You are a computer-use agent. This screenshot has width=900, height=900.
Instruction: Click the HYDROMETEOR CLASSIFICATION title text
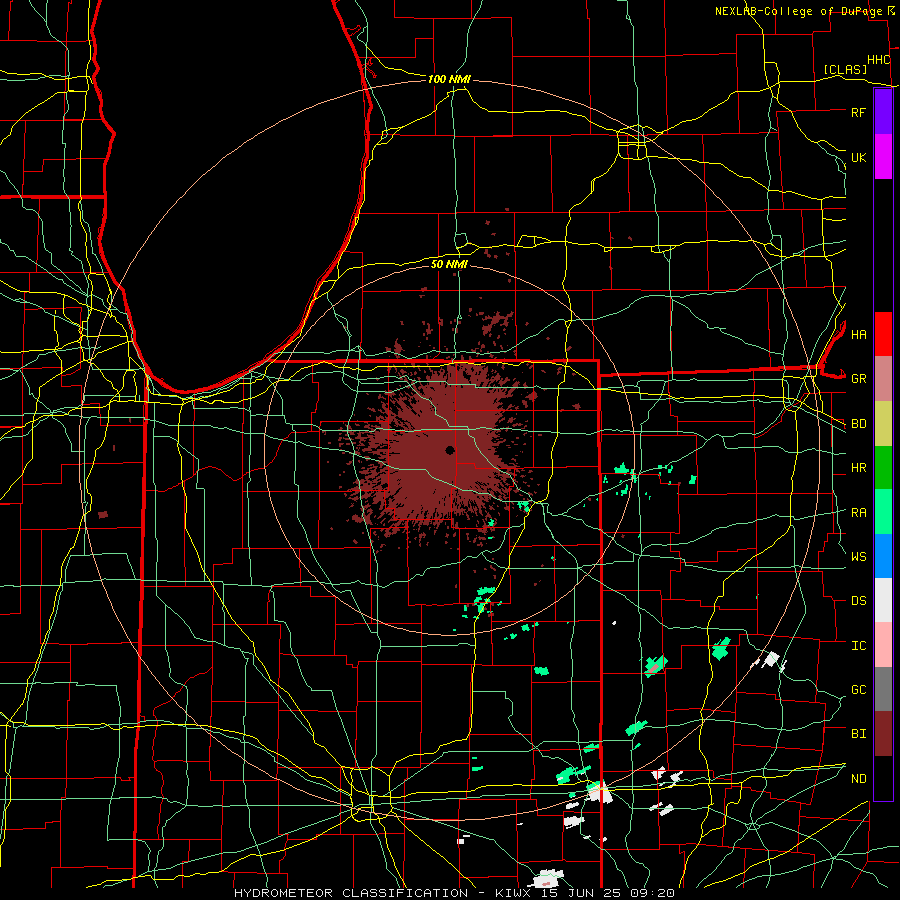(351, 893)
